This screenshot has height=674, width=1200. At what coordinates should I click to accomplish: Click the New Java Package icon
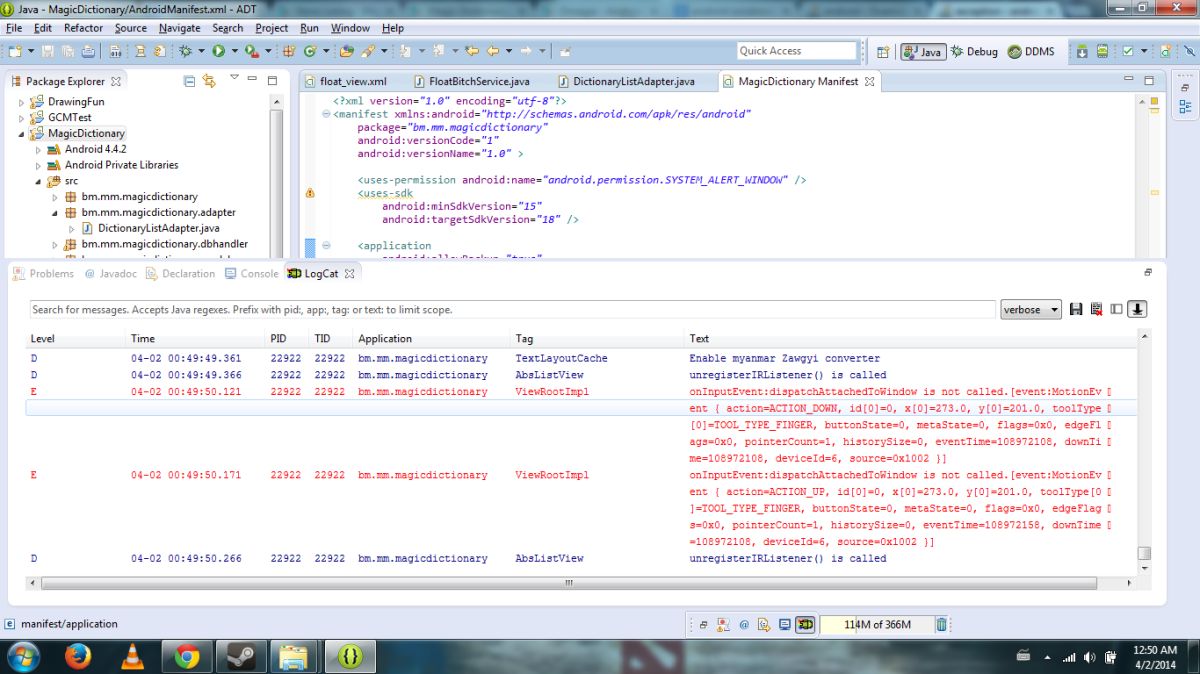click(287, 51)
